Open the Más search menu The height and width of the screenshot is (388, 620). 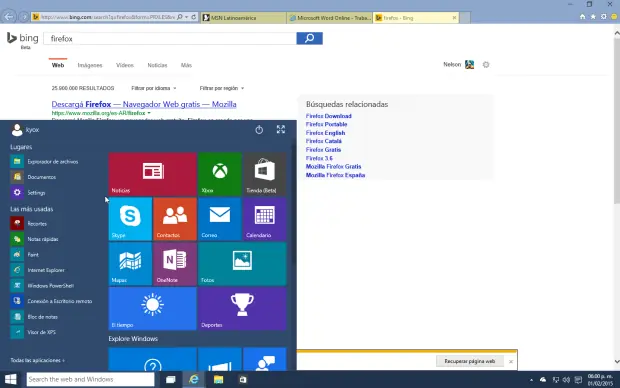pos(186,65)
